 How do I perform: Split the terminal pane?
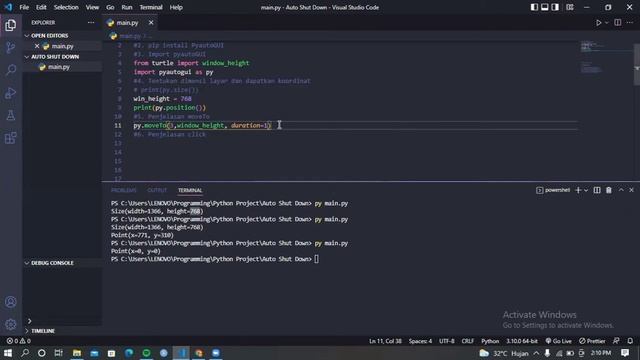[597, 190]
